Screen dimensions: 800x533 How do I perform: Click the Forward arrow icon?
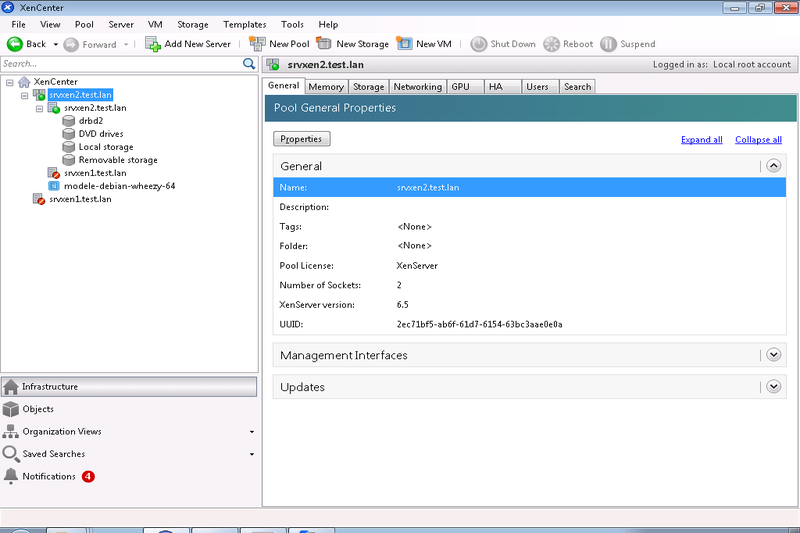tap(71, 45)
